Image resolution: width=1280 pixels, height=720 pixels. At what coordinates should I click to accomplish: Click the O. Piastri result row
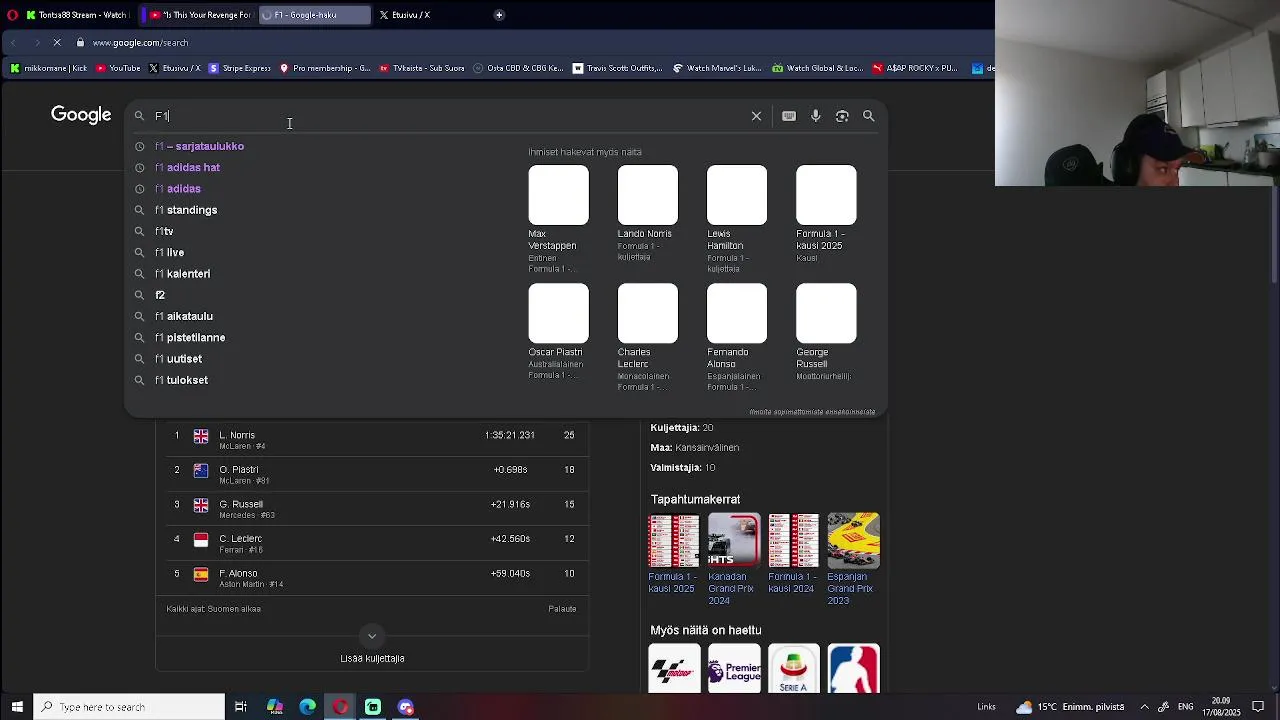tap(372, 474)
